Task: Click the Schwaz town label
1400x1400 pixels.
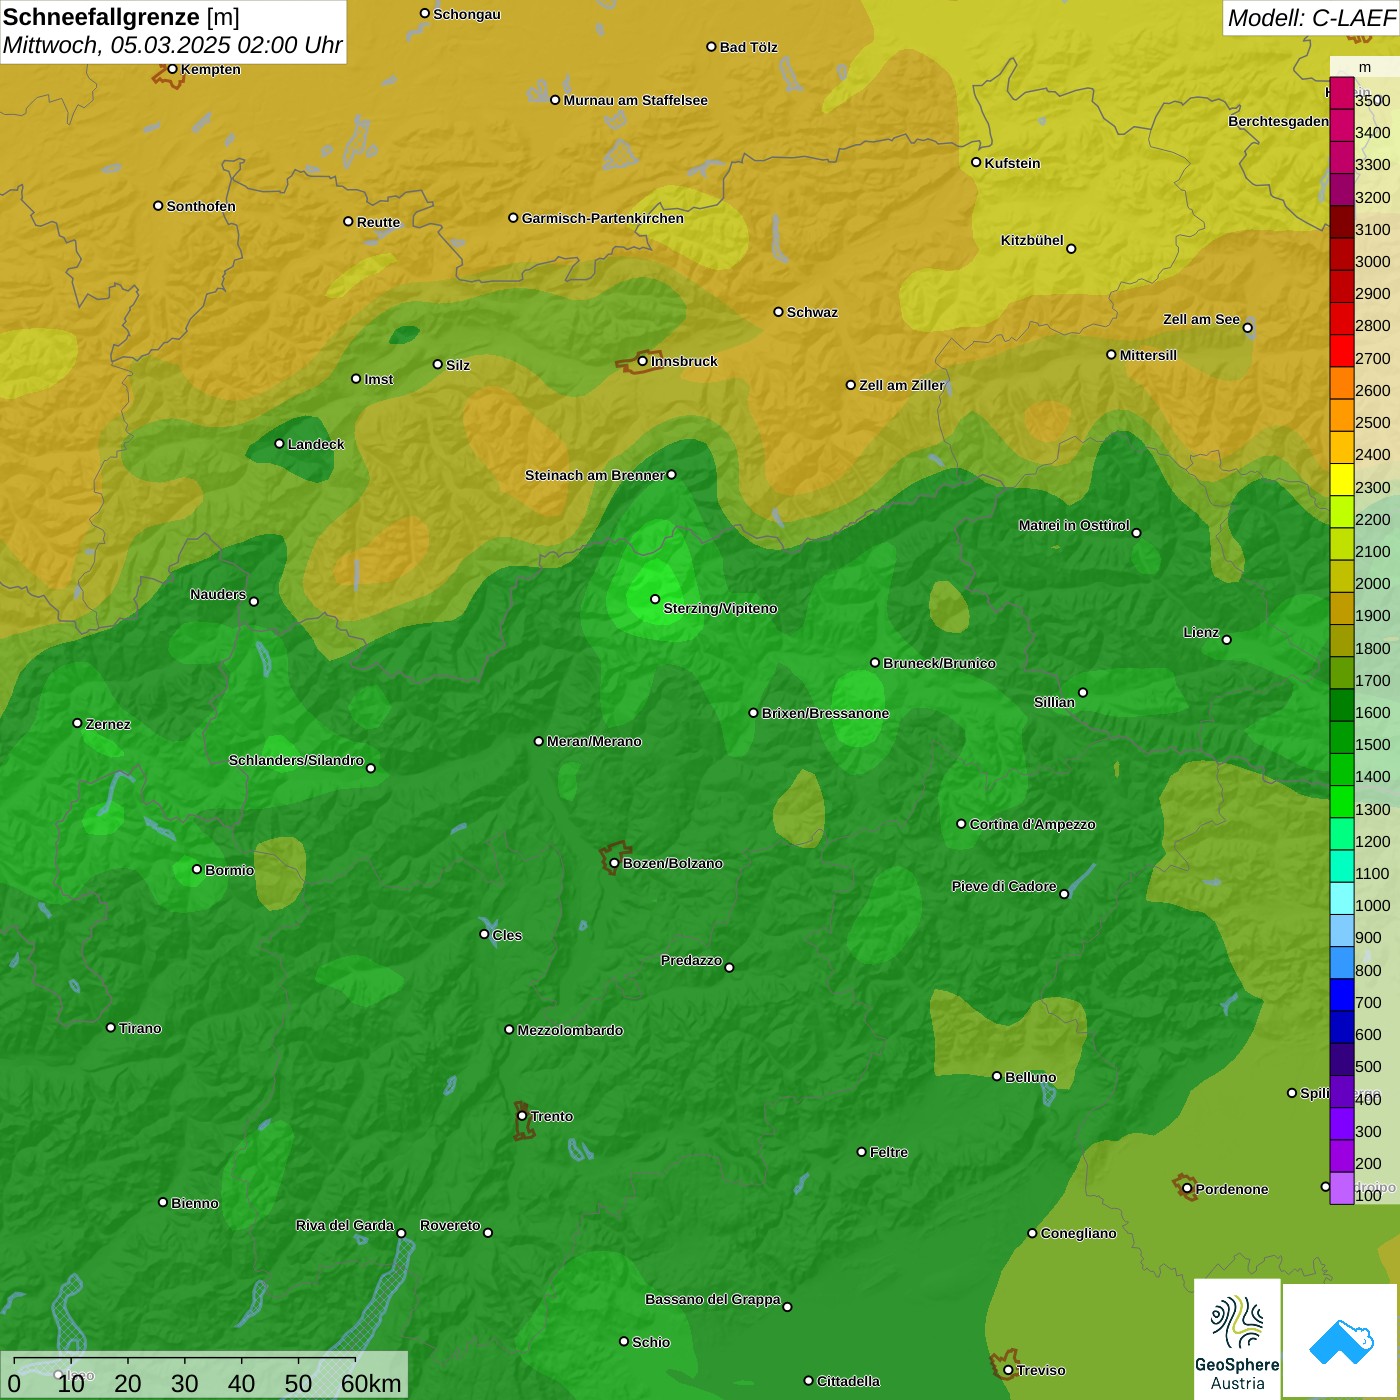Action: 812,312
